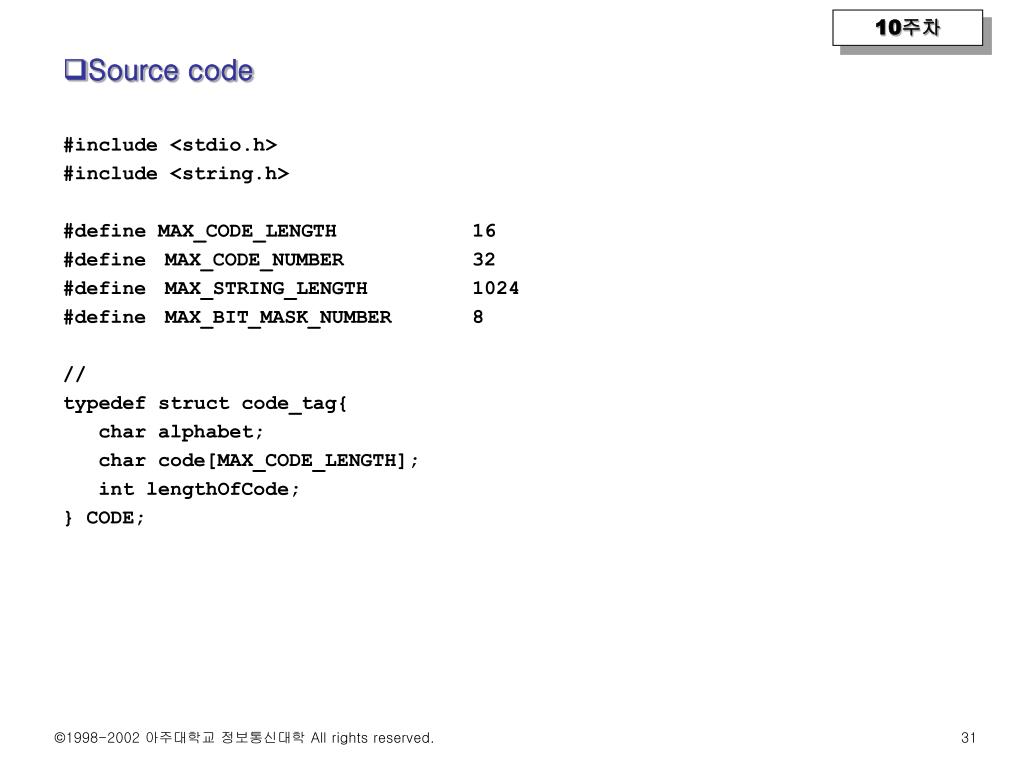Select the 'int lengthOfCode;' line

click(x=199, y=490)
